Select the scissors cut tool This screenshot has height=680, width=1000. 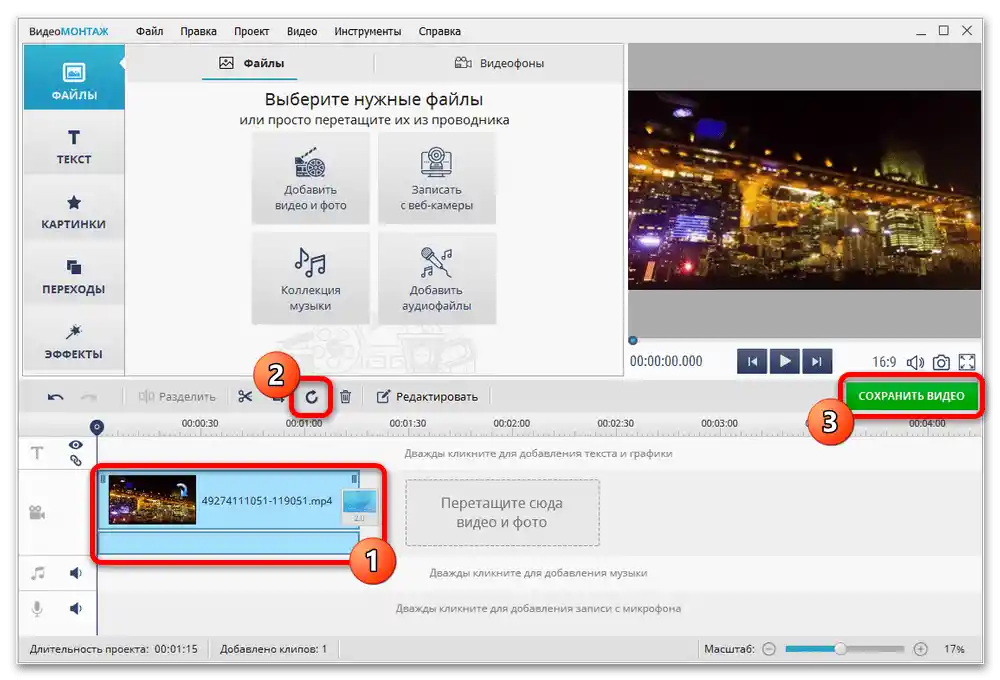tap(245, 397)
